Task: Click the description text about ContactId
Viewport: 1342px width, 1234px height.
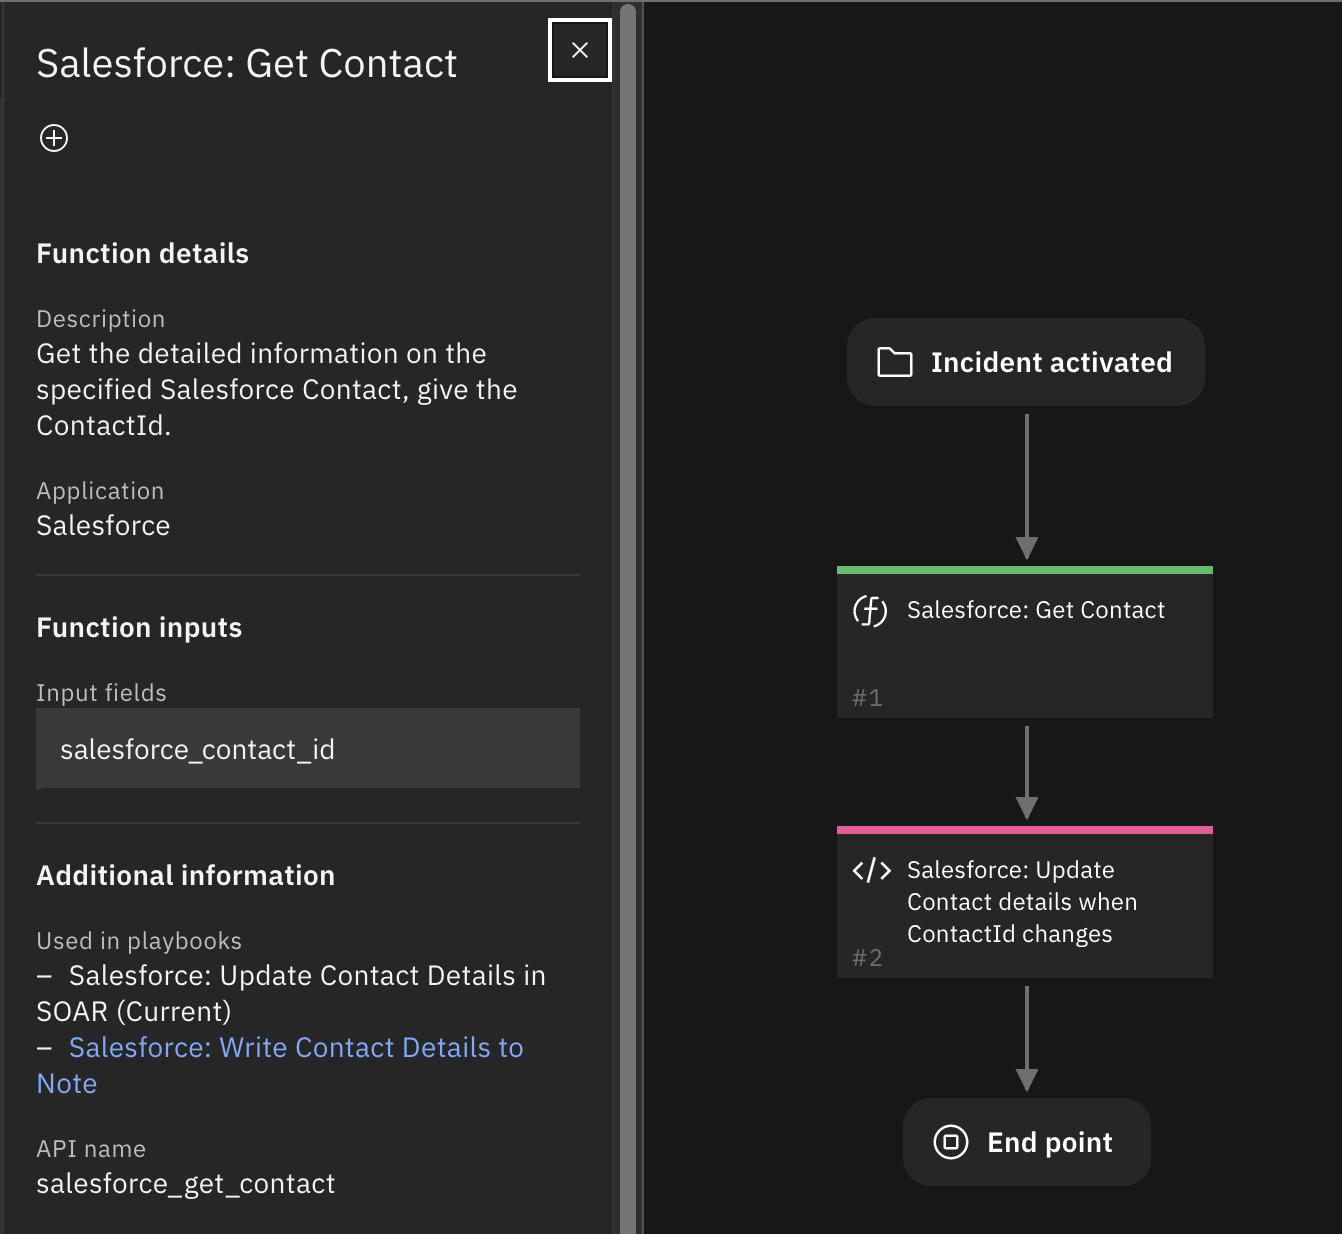Action: click(x=277, y=389)
